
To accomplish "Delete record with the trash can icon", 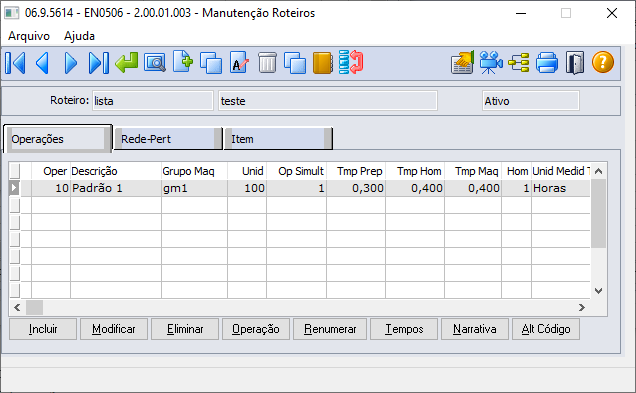I will [267, 62].
